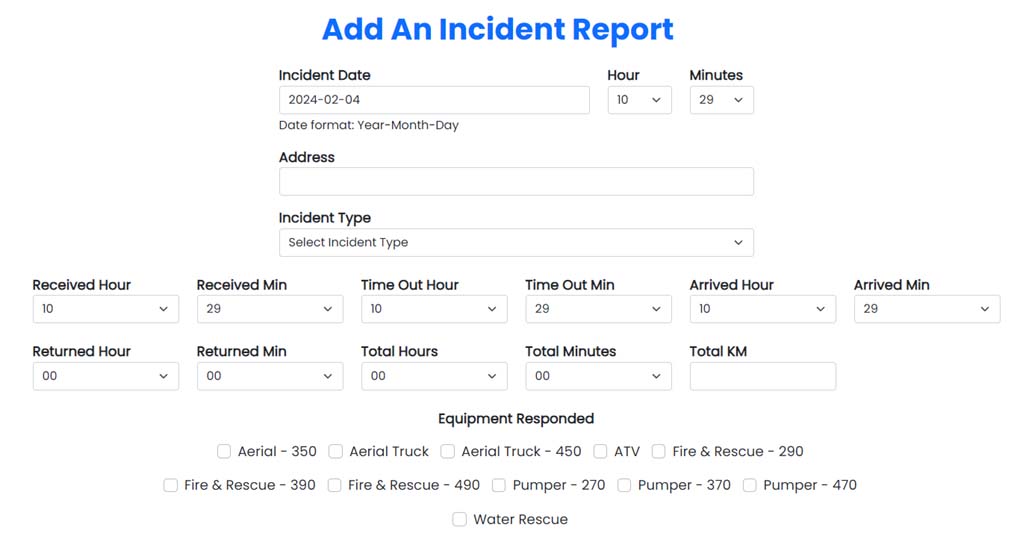Click the Incident Date input field
1014x539 pixels.
[433, 100]
